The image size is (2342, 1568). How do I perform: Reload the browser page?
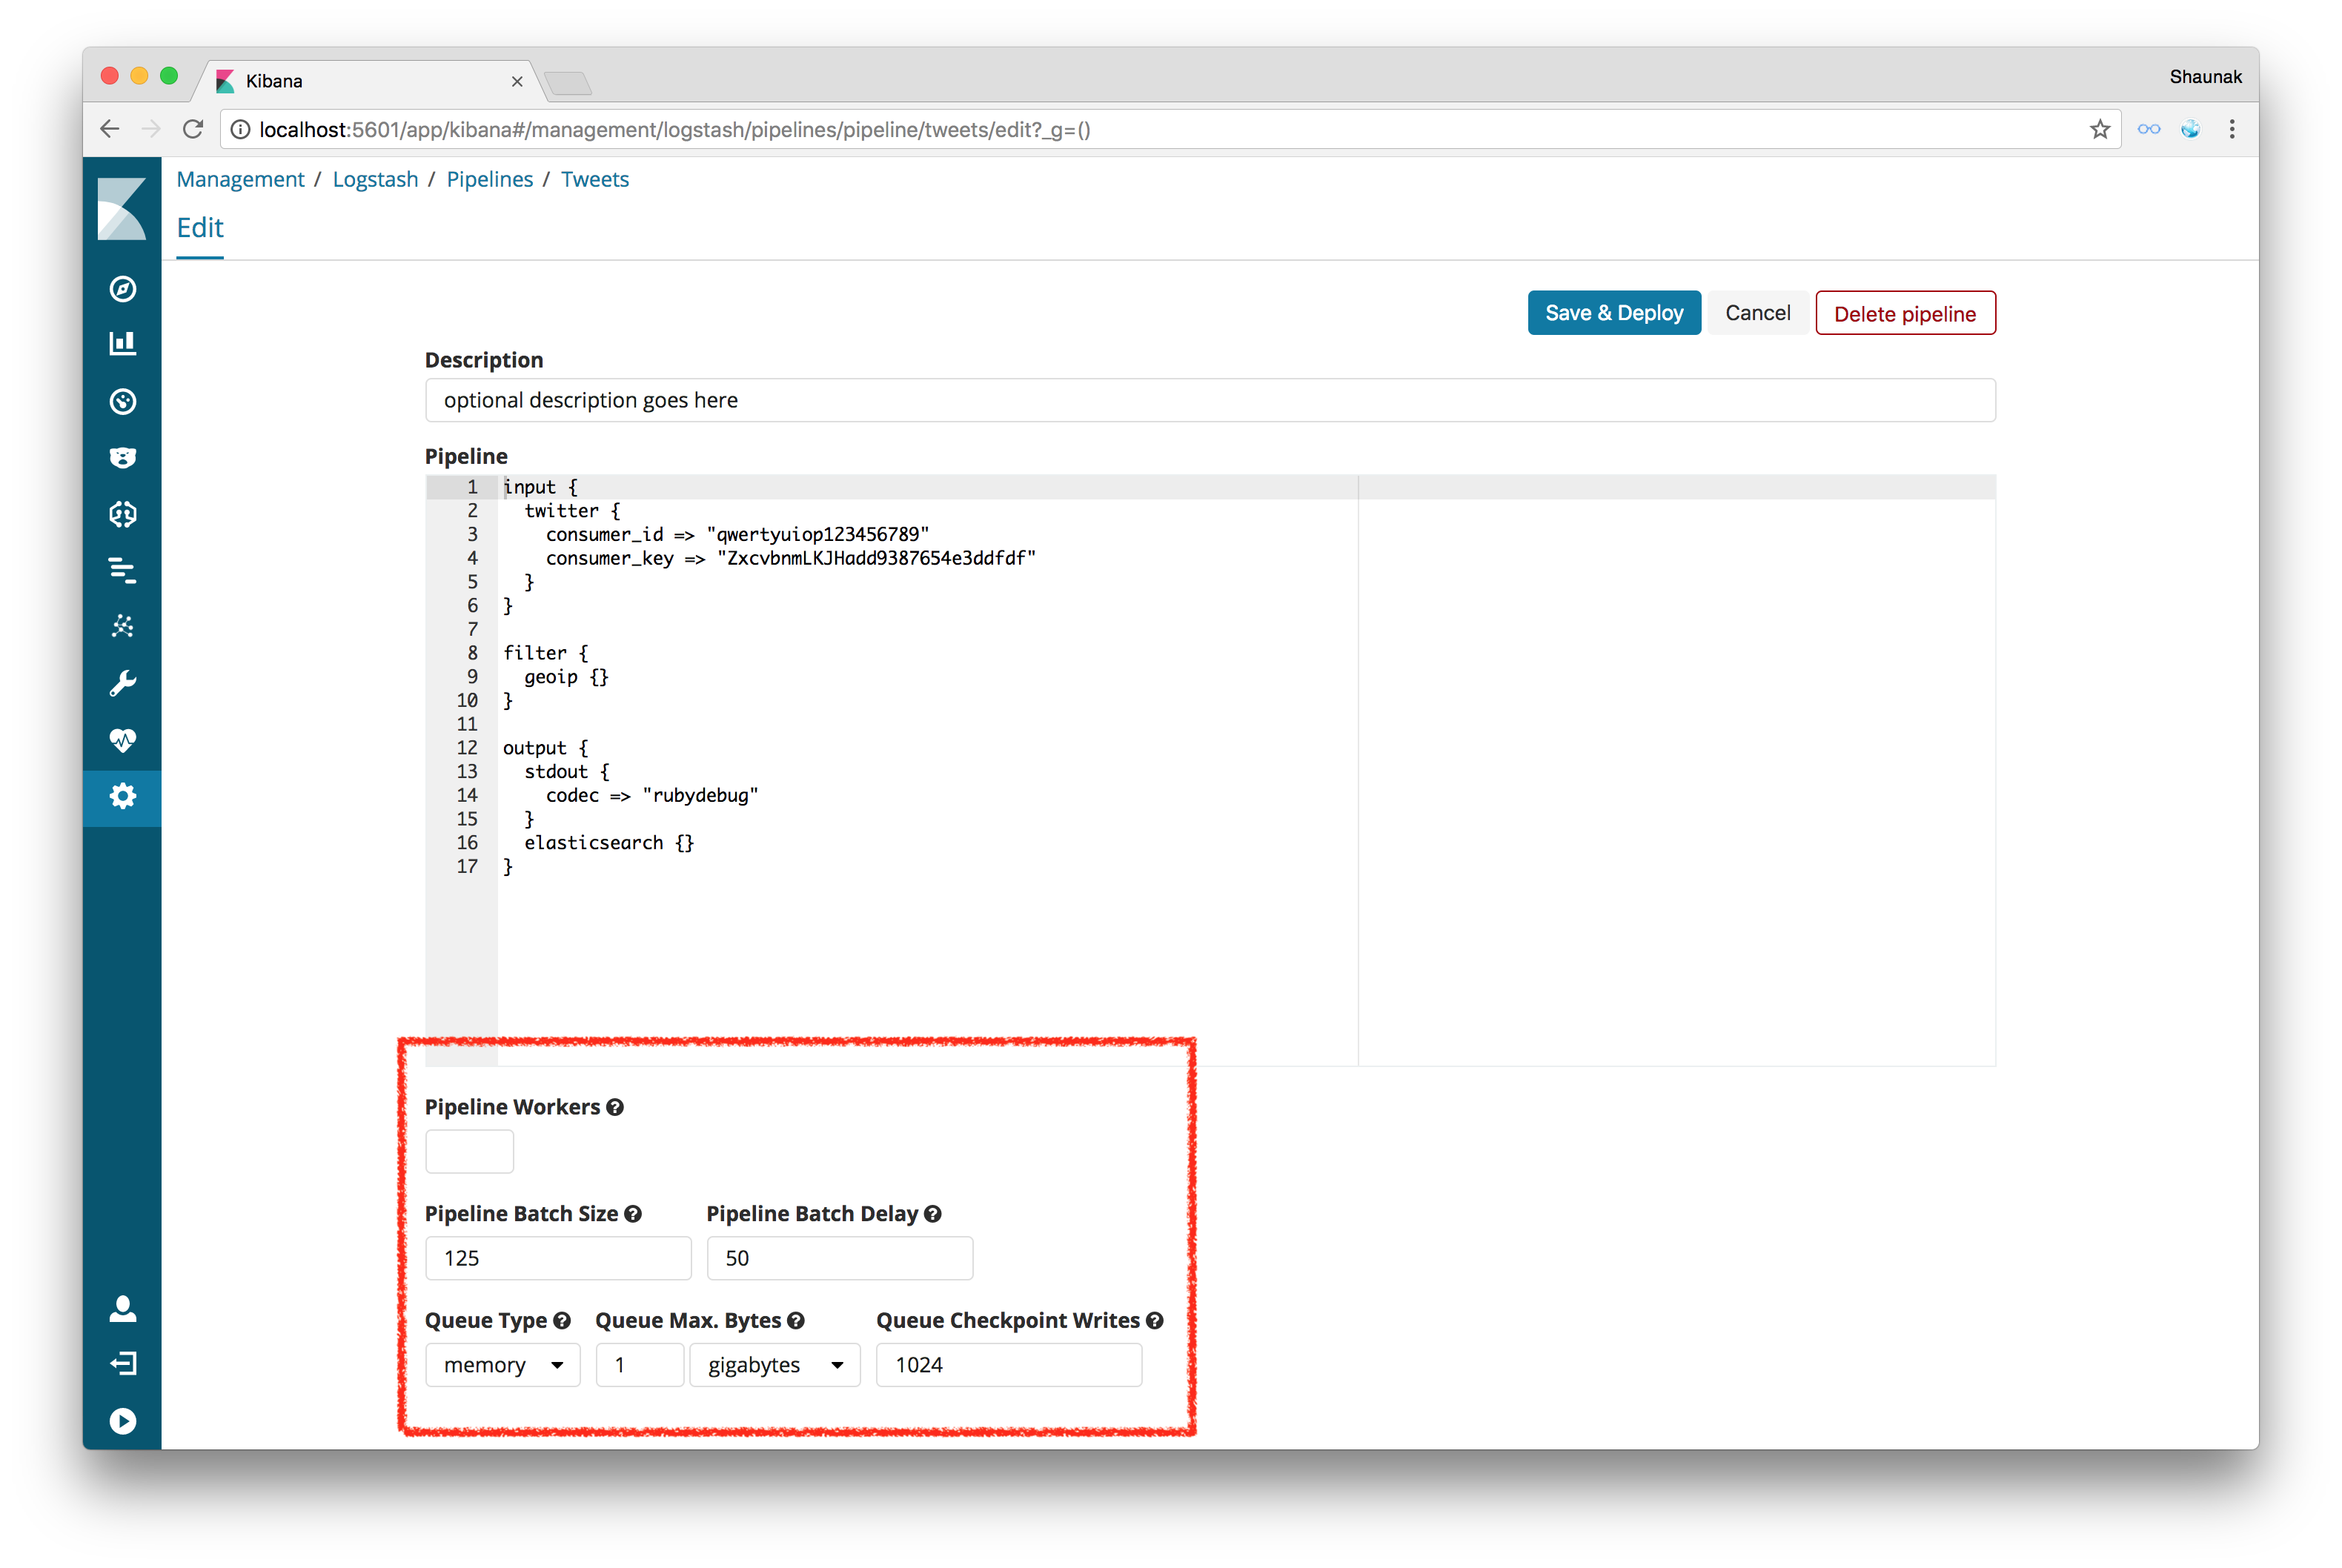(x=193, y=129)
